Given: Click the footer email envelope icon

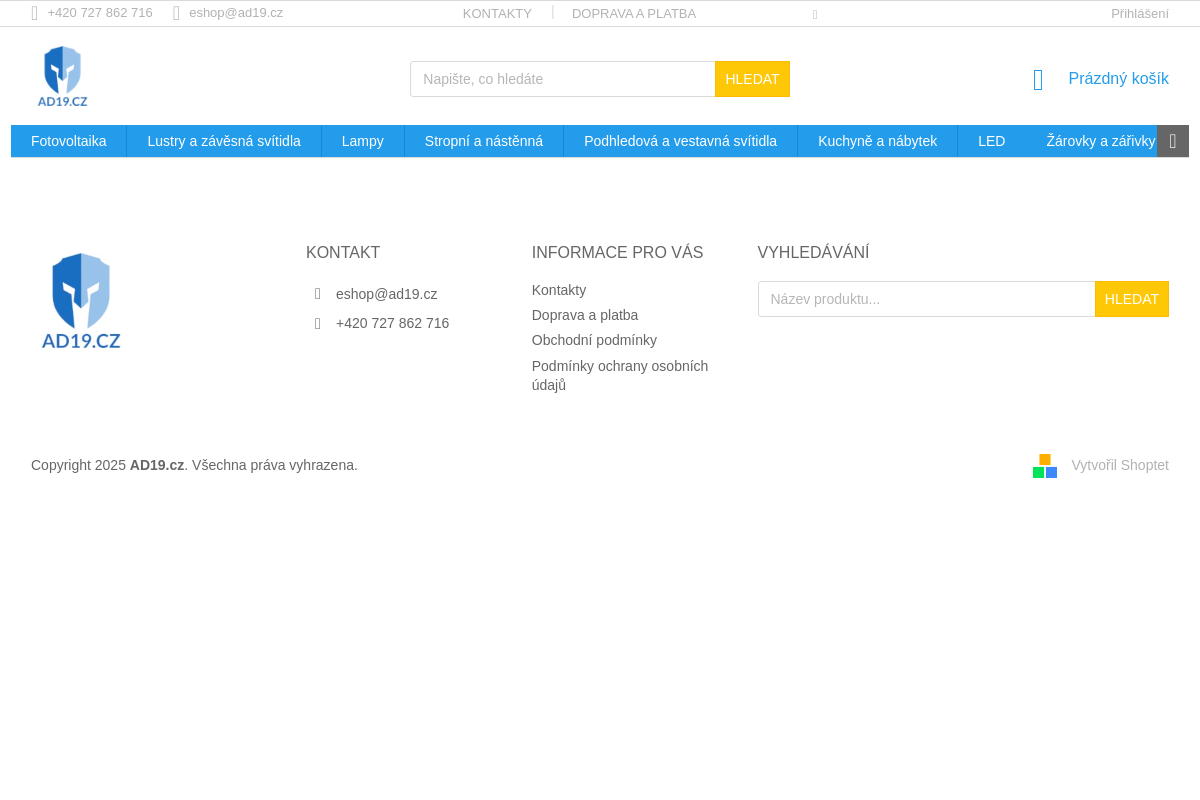Looking at the screenshot, I should (x=318, y=294).
